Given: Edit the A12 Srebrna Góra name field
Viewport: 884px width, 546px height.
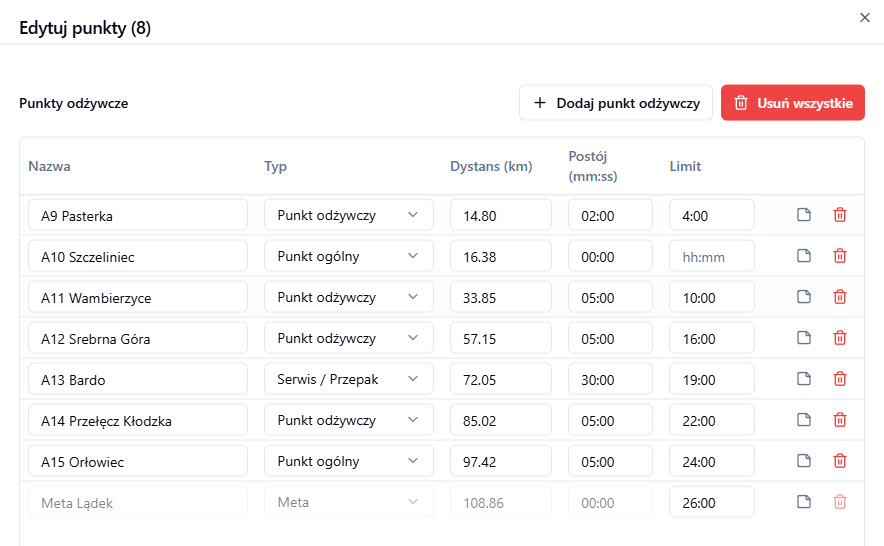Looking at the screenshot, I should 138,338.
